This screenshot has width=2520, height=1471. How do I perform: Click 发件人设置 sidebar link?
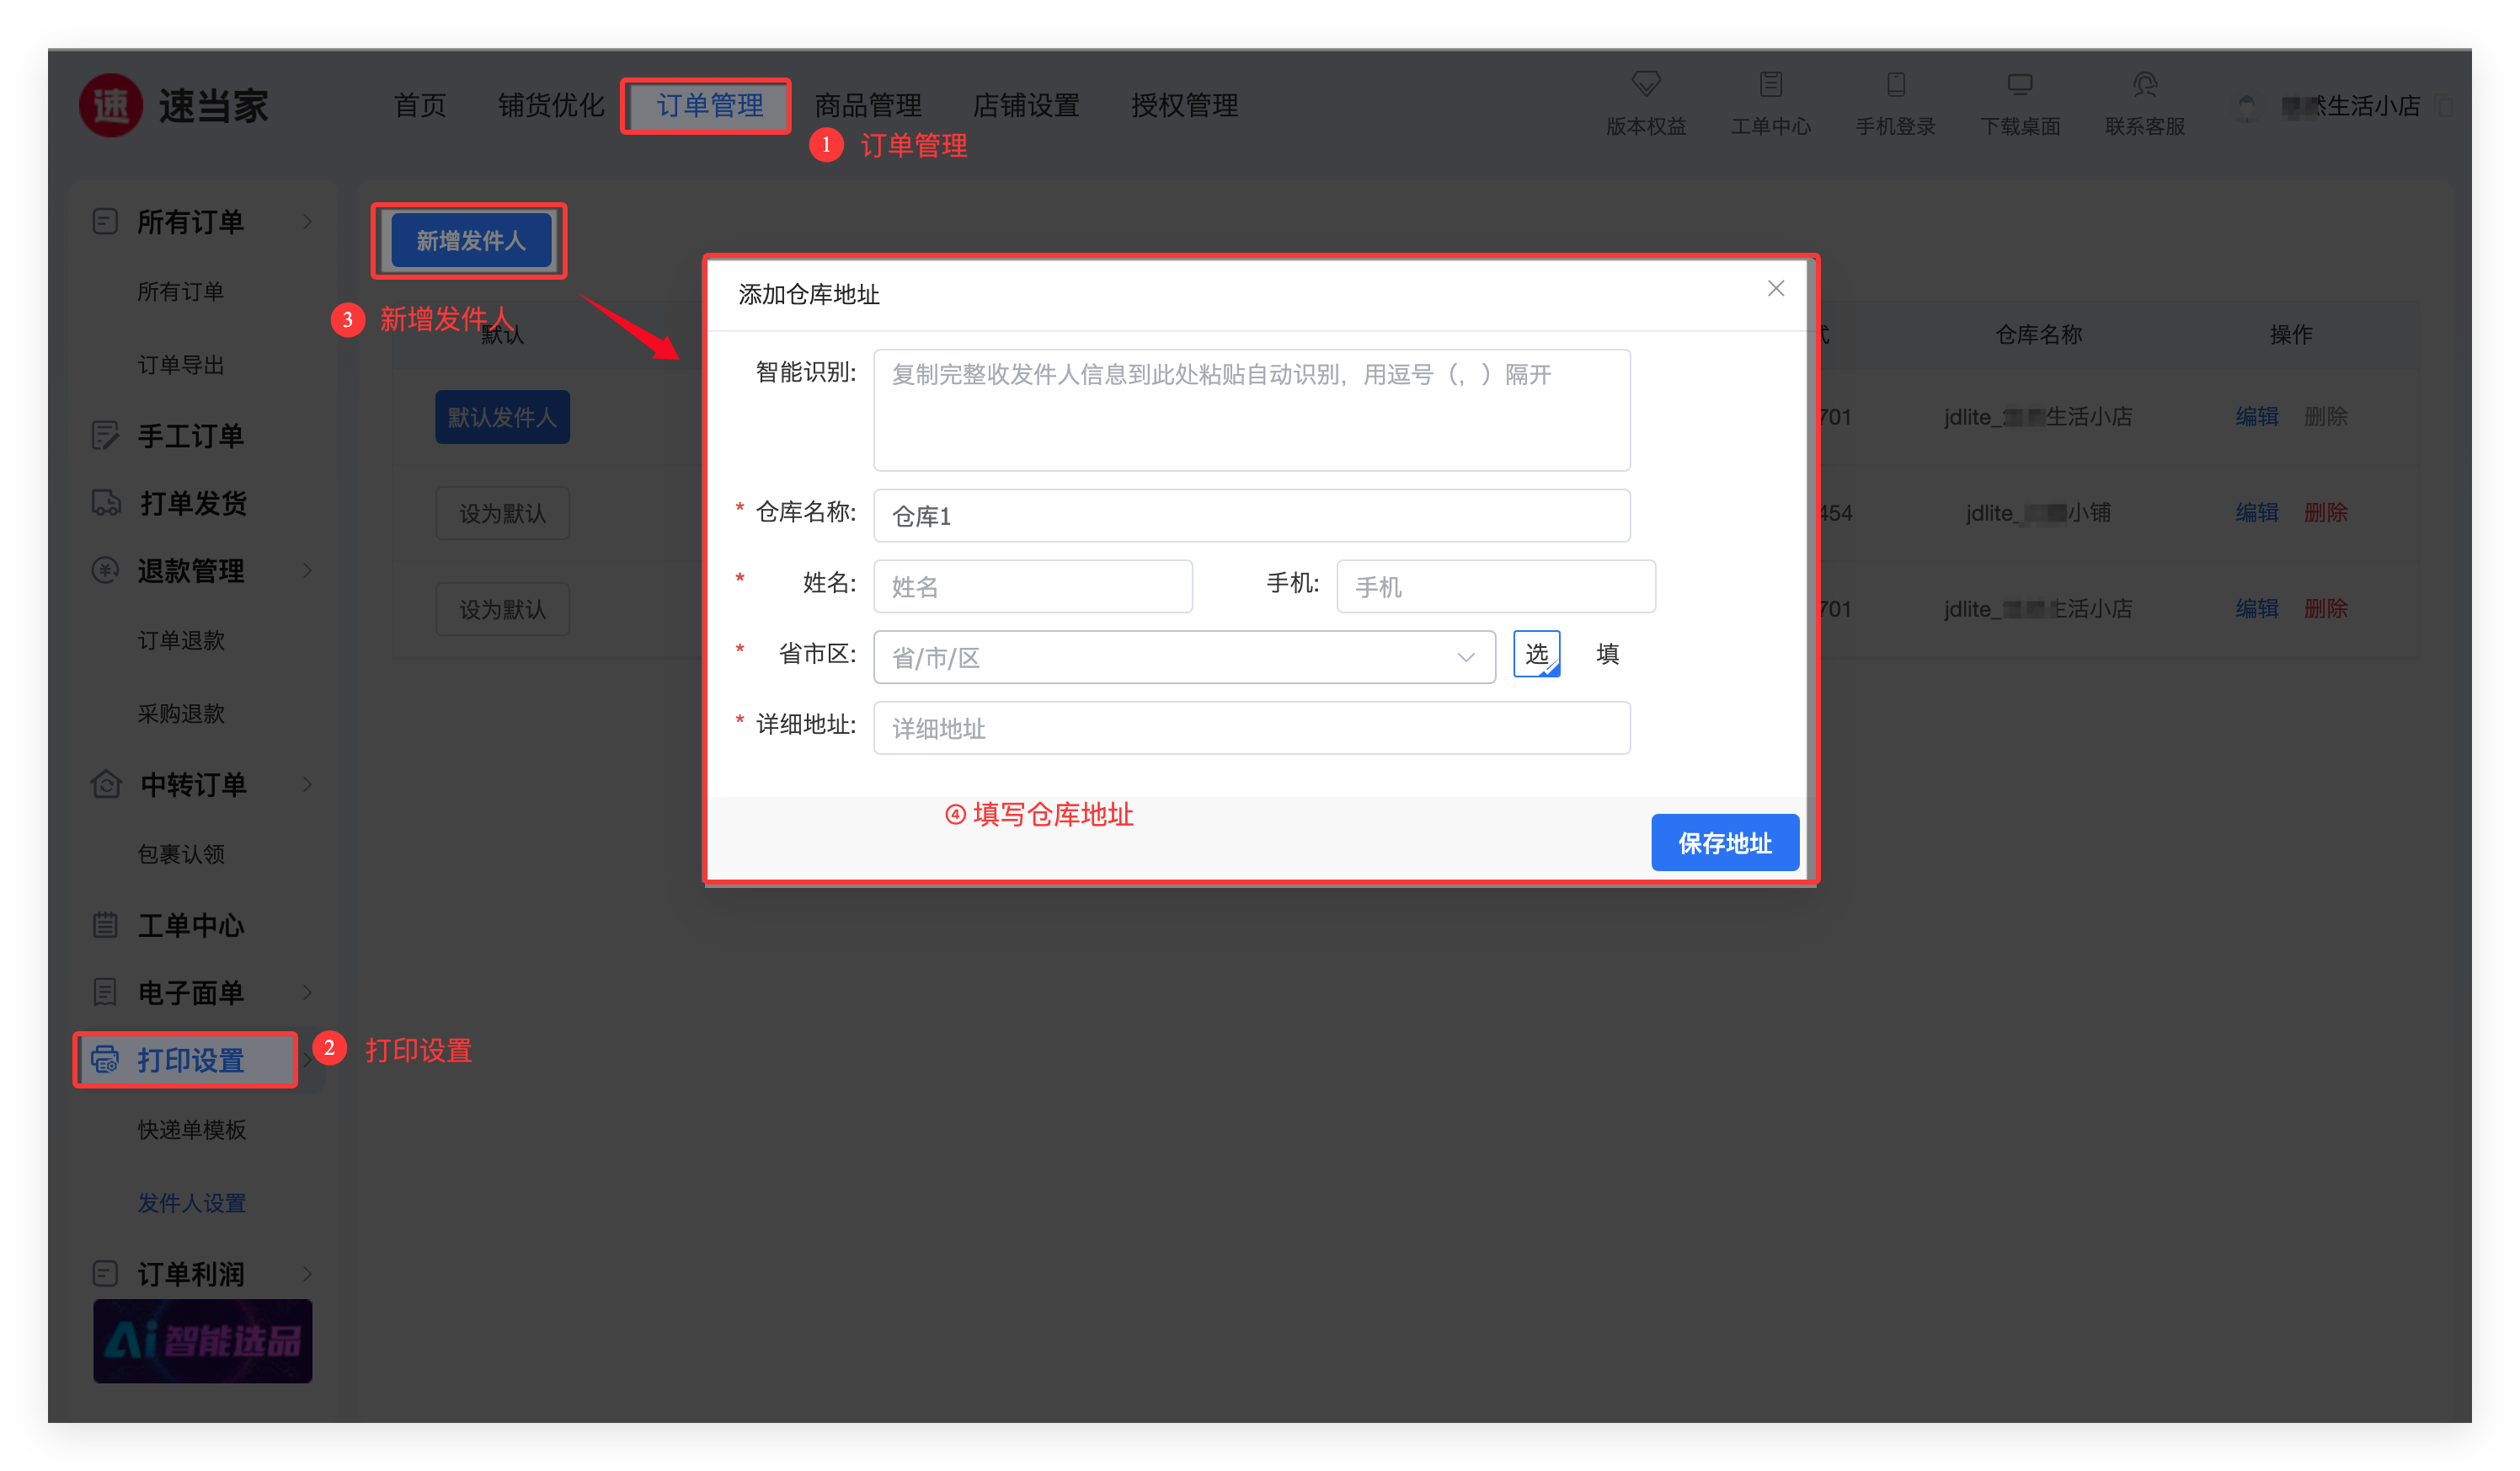(191, 1203)
